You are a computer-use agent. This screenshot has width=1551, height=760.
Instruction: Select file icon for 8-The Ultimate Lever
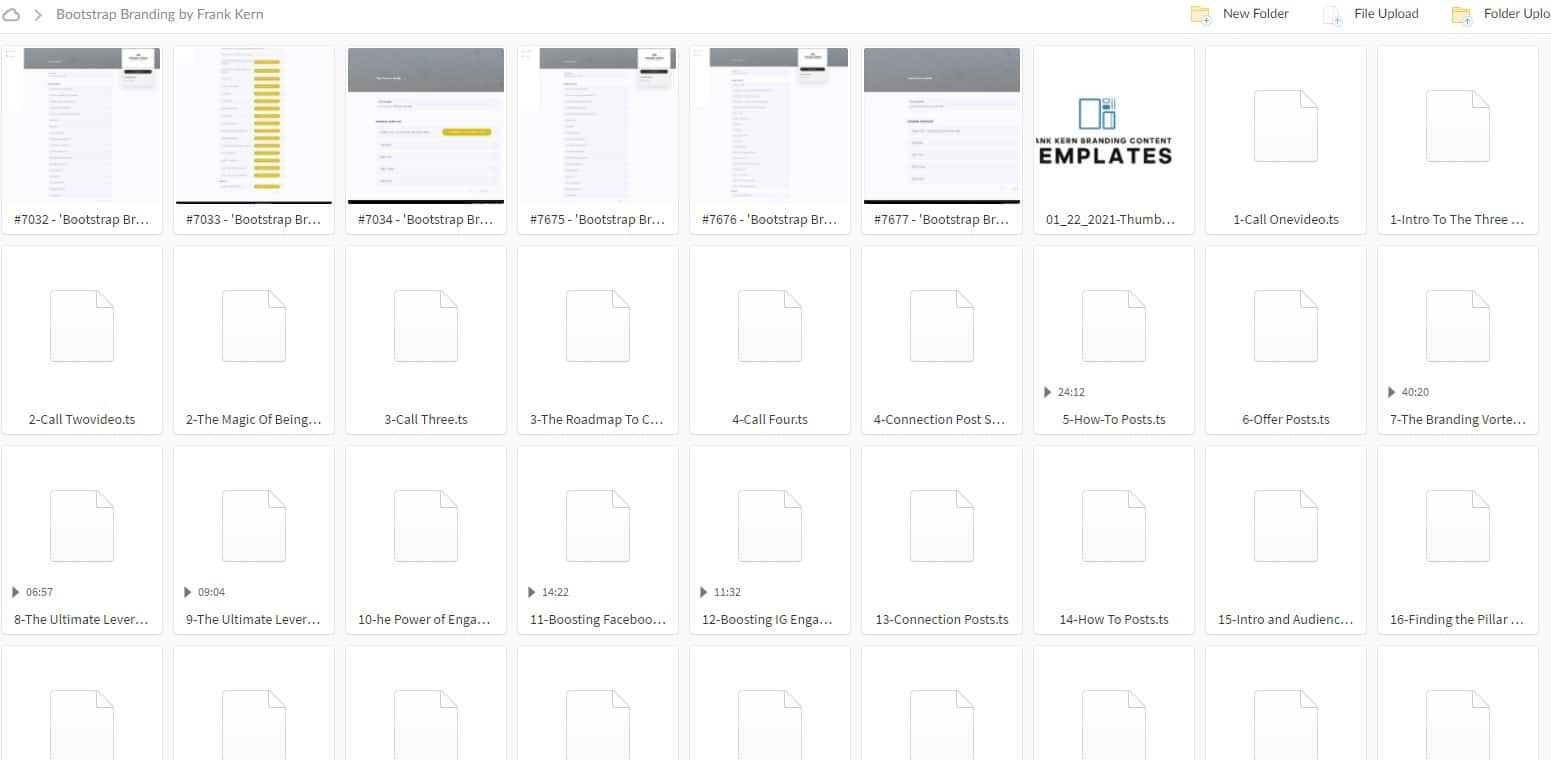[x=82, y=525]
